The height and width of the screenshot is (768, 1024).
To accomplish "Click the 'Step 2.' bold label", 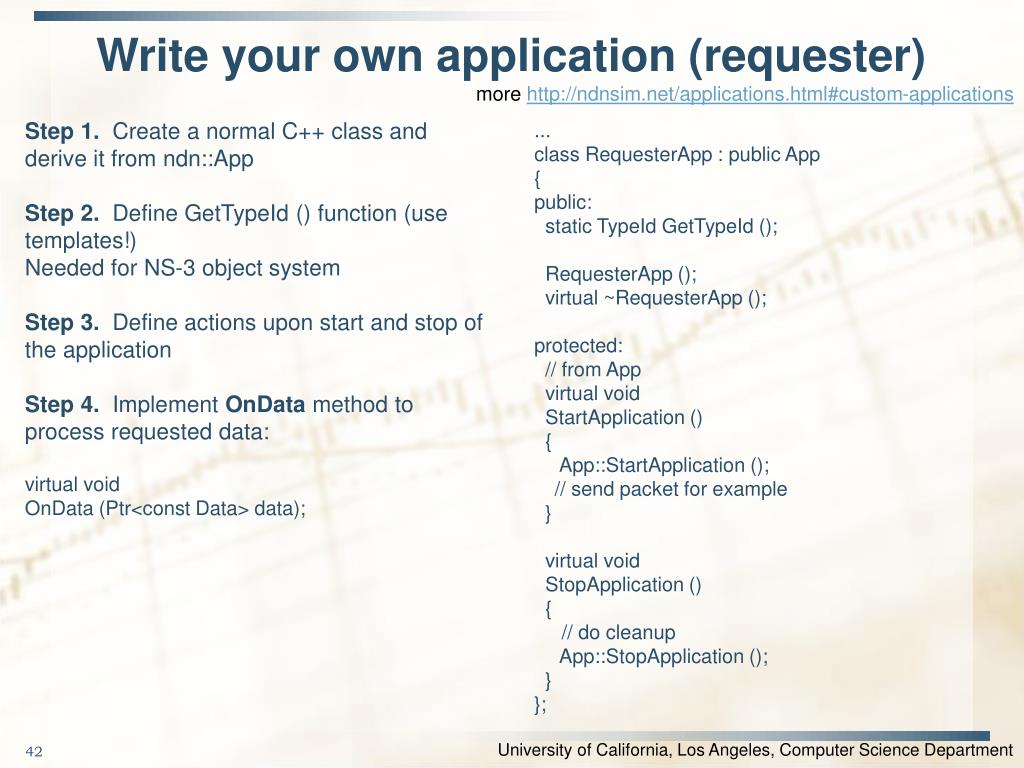I will pyautogui.click(x=62, y=214).
